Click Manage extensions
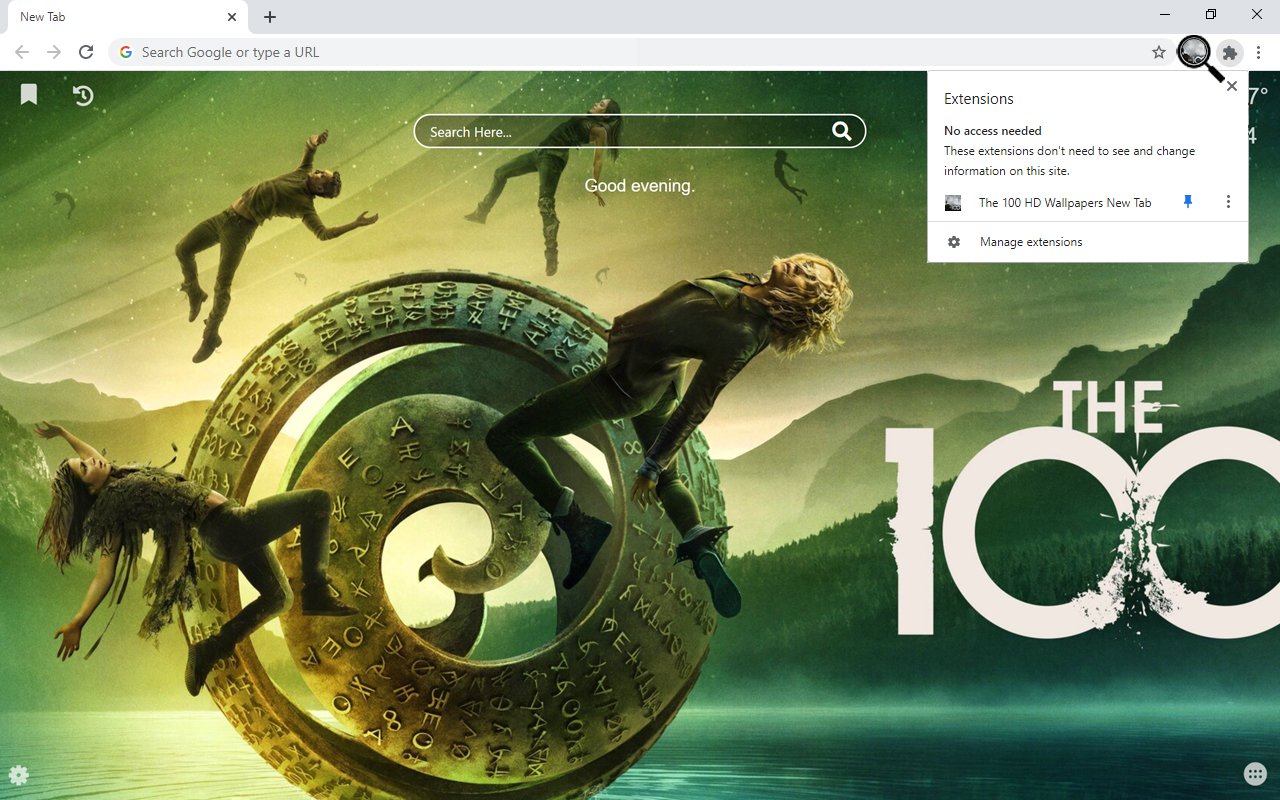1280x800 pixels. (1088, 242)
